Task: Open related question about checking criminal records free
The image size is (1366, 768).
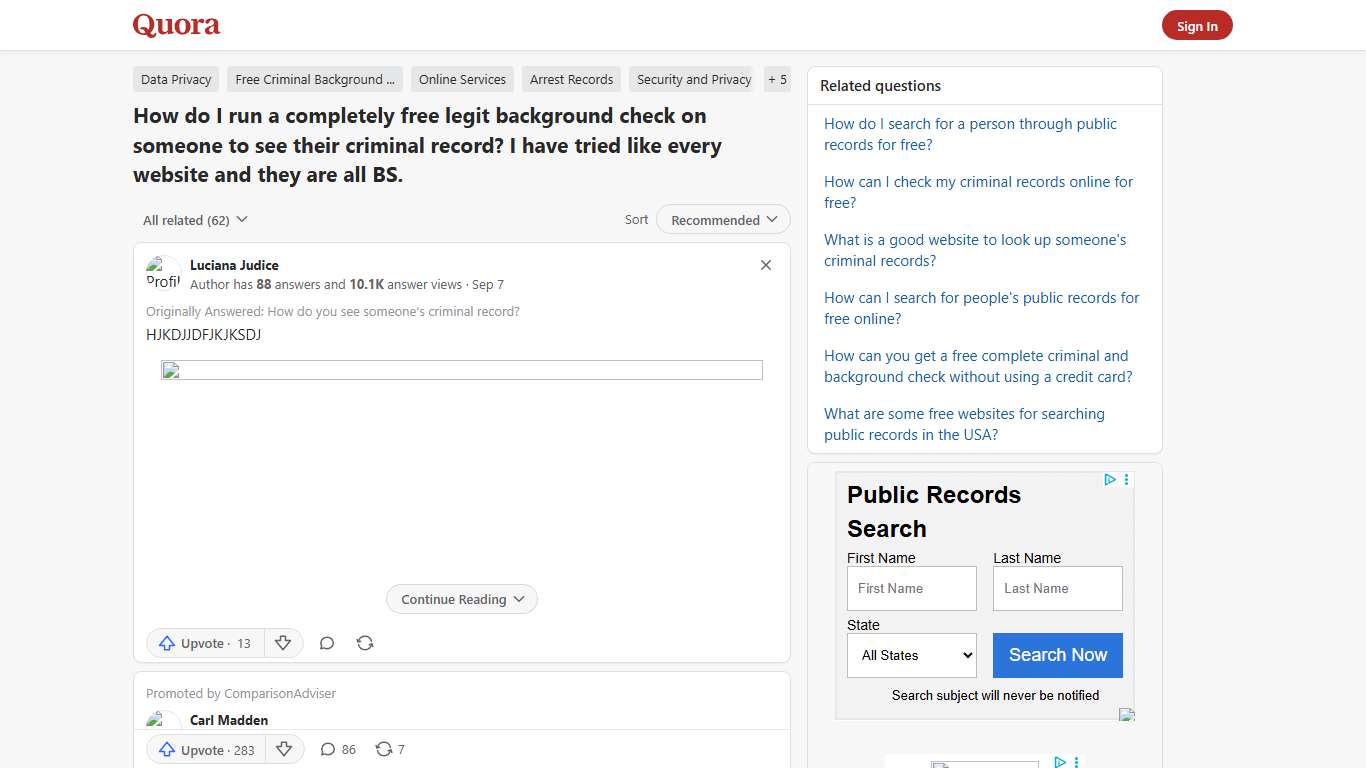Action: point(978,192)
